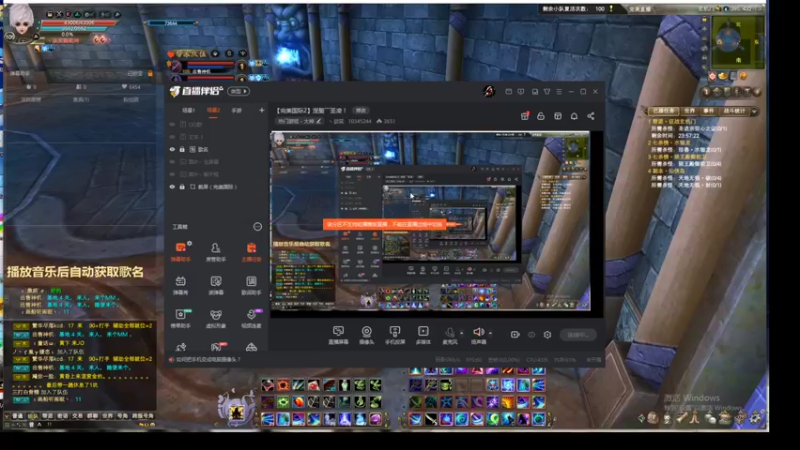Viewport: 800px width, 450px height.
Task: Select the 歌名 source row
Action: 214,149
